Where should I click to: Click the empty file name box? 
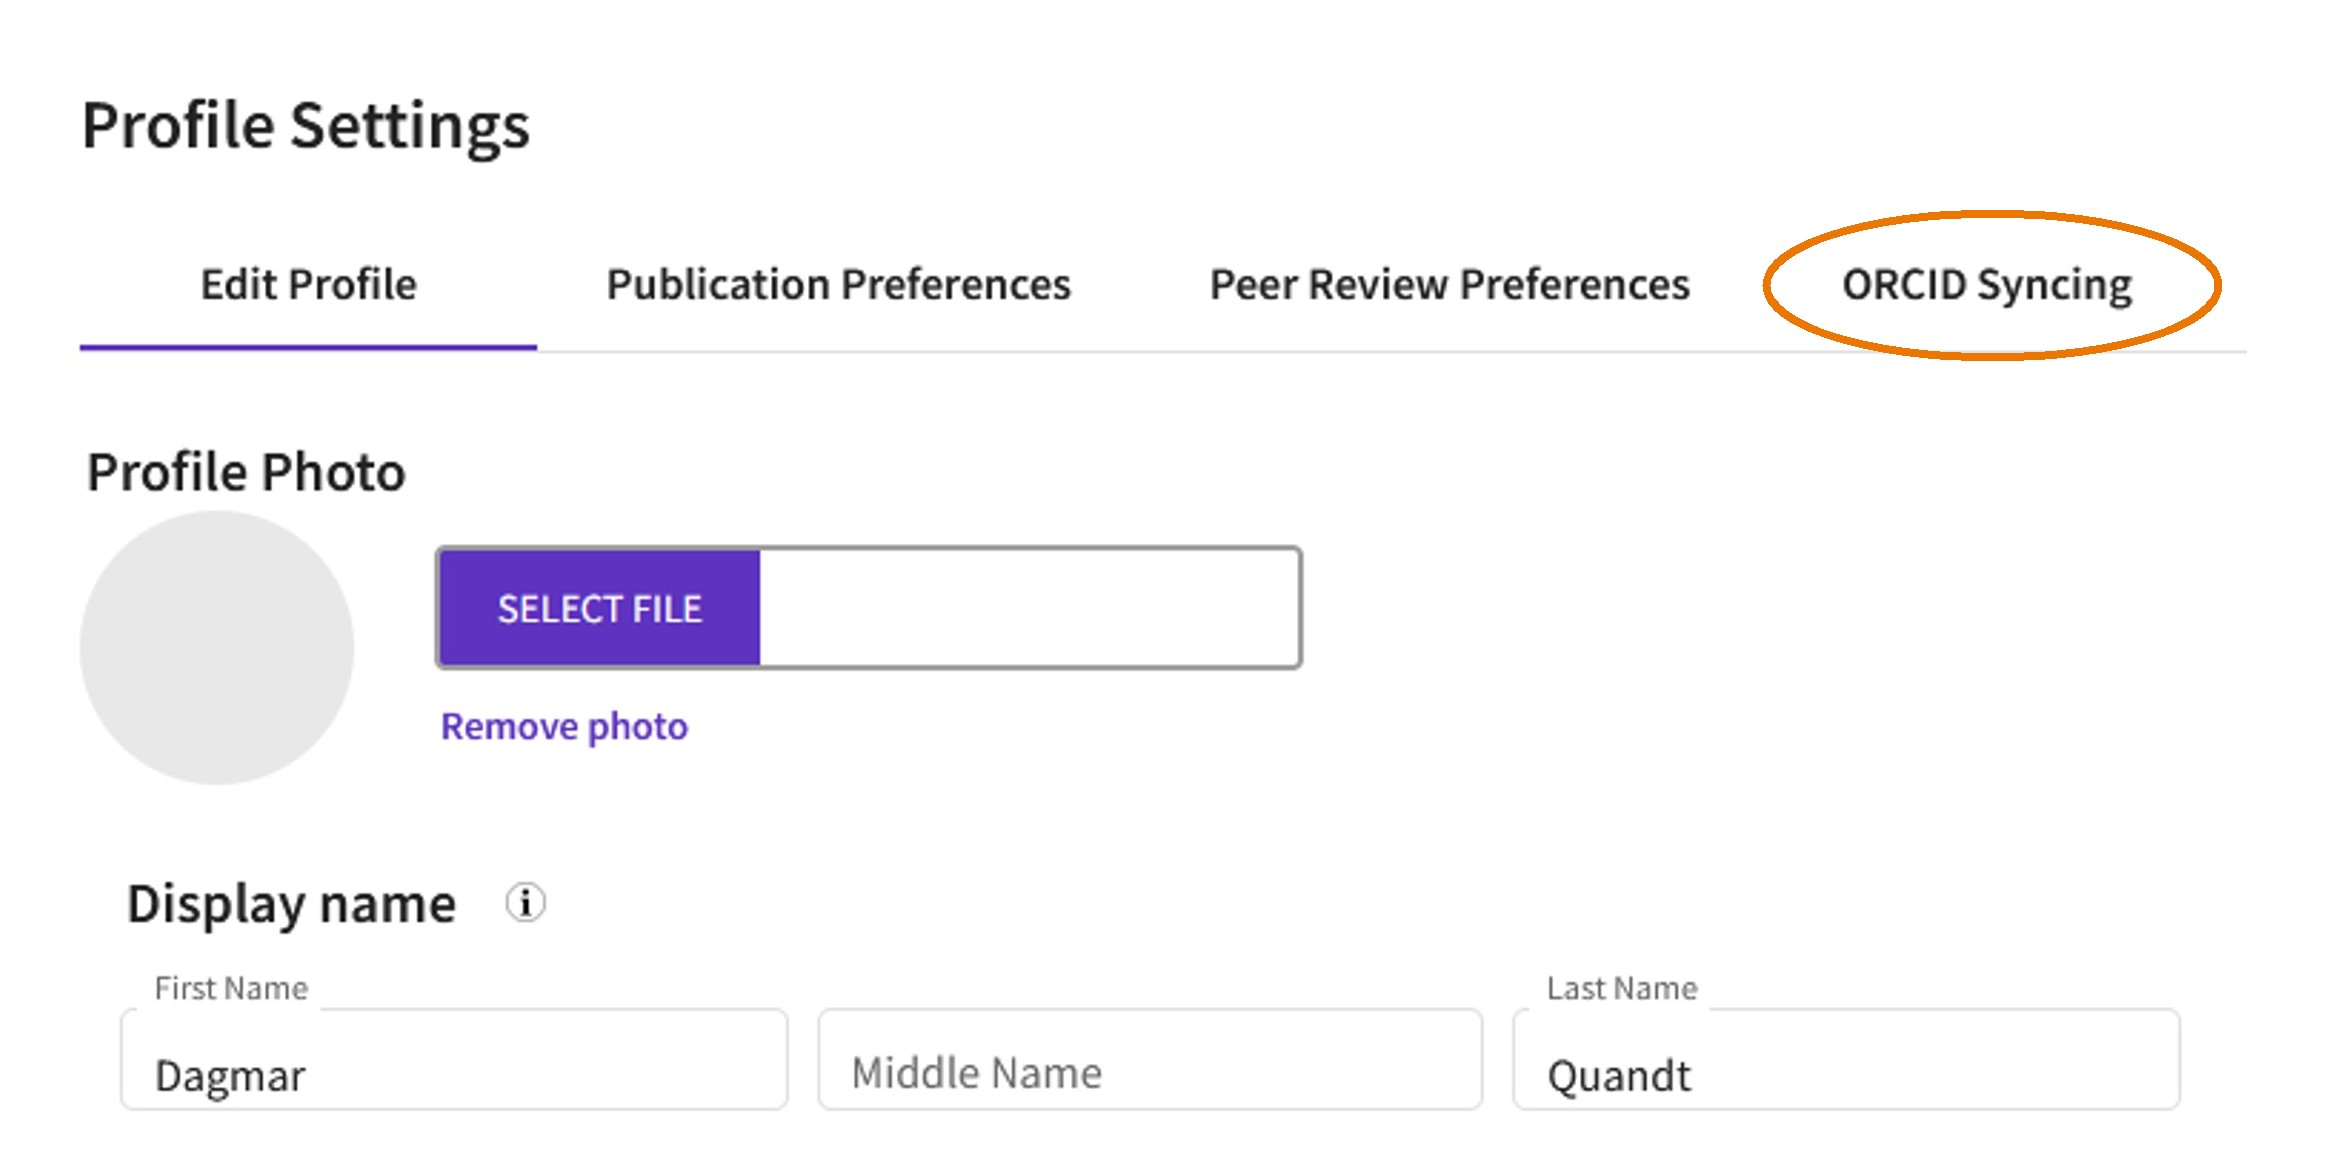tap(1029, 608)
